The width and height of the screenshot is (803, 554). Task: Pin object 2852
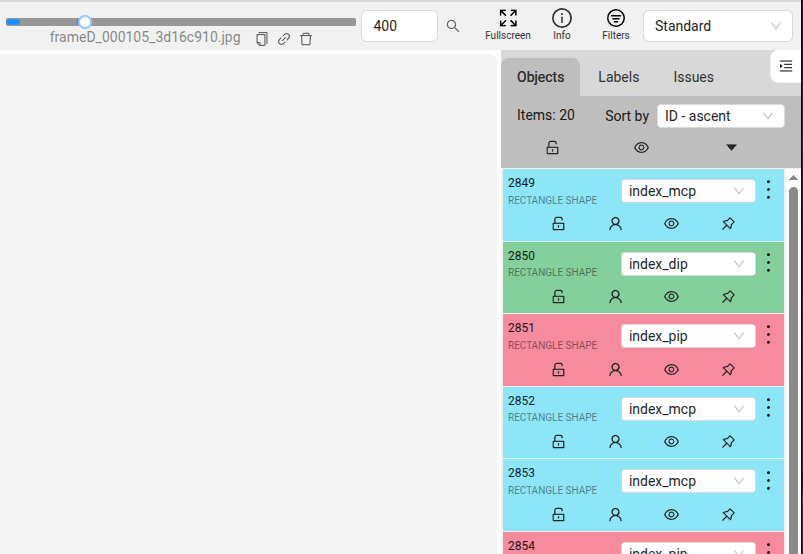(x=728, y=441)
